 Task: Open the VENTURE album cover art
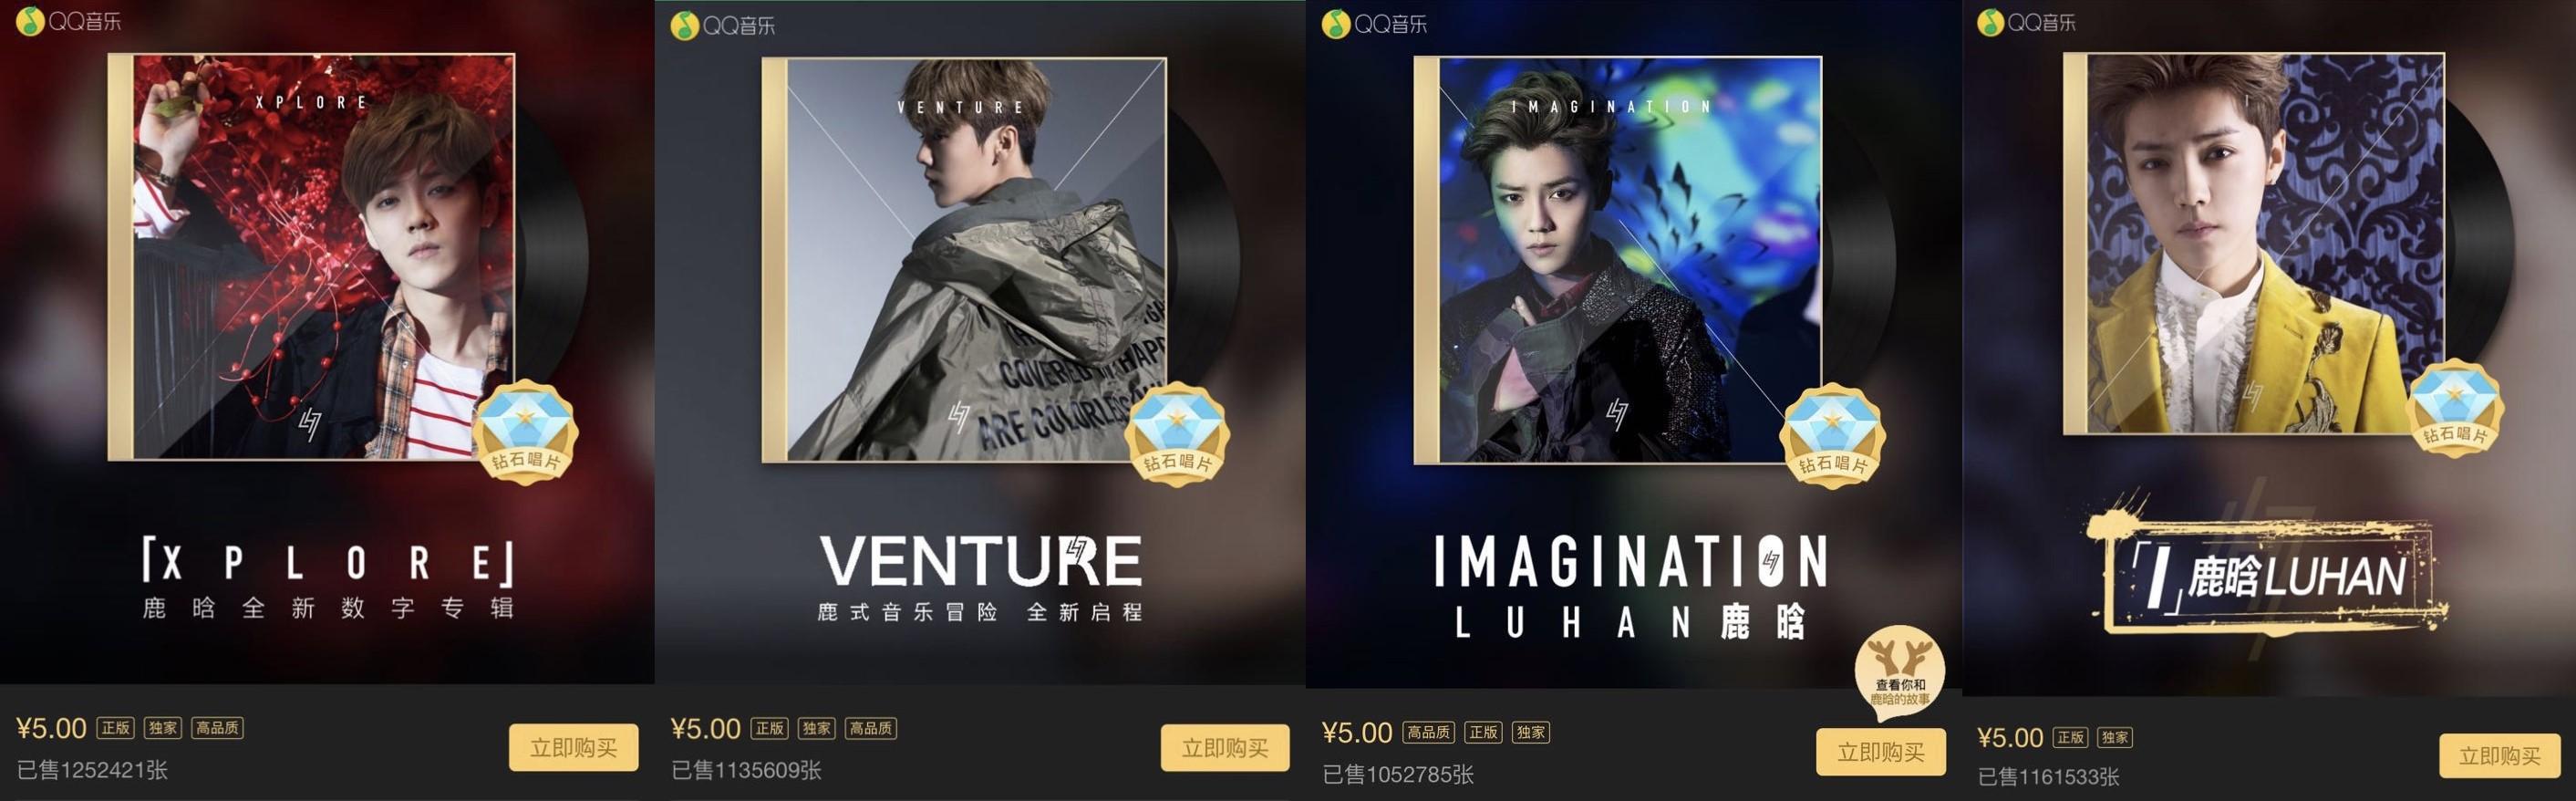click(x=964, y=260)
